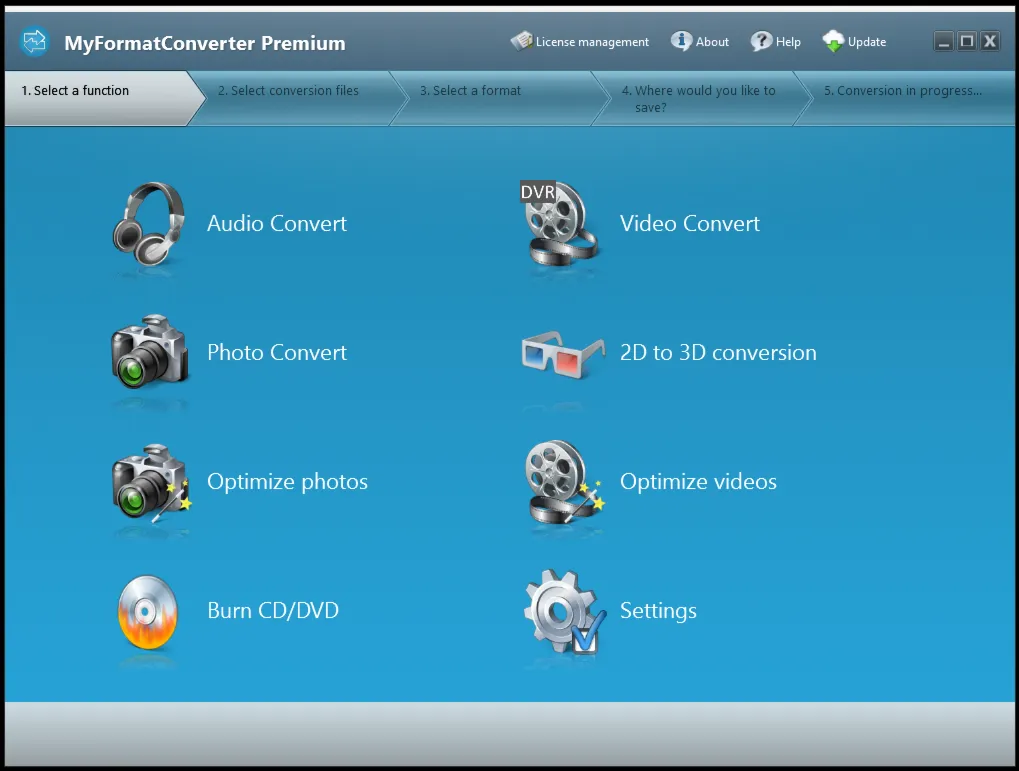
Task: Choose the Video Convert label
Action: (690, 224)
